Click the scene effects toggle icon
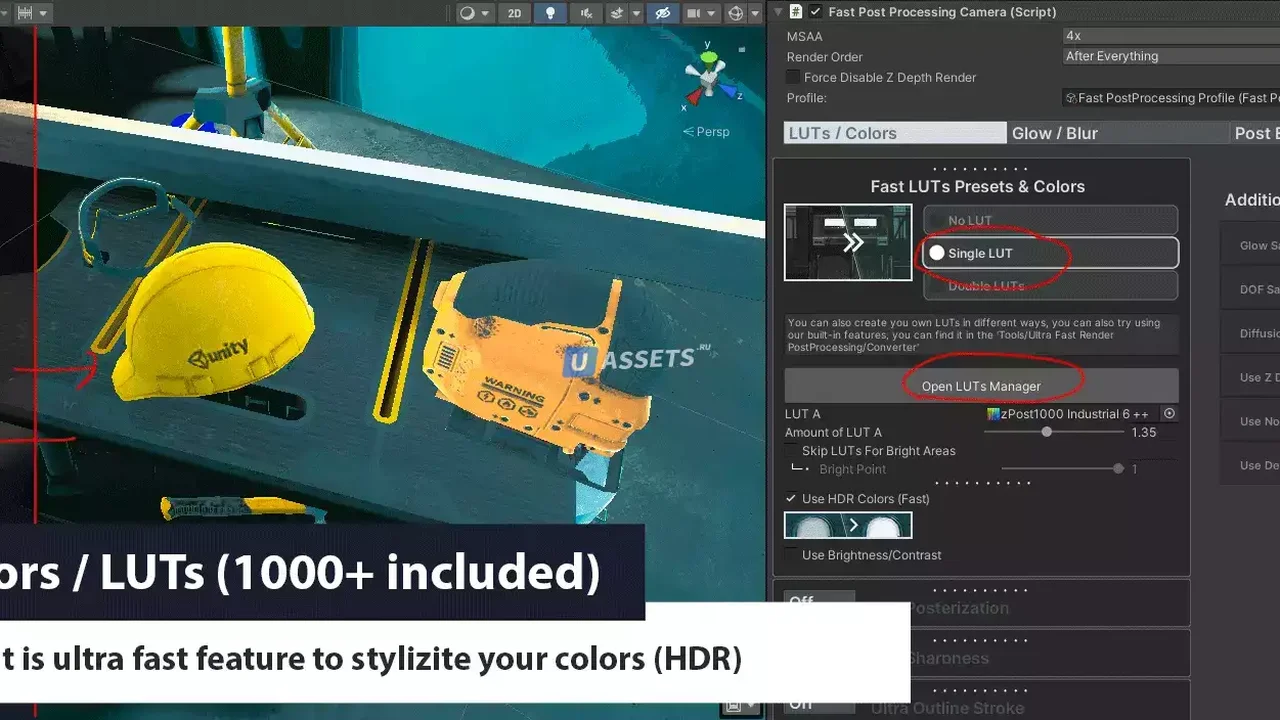This screenshot has width=1280, height=720. point(617,13)
